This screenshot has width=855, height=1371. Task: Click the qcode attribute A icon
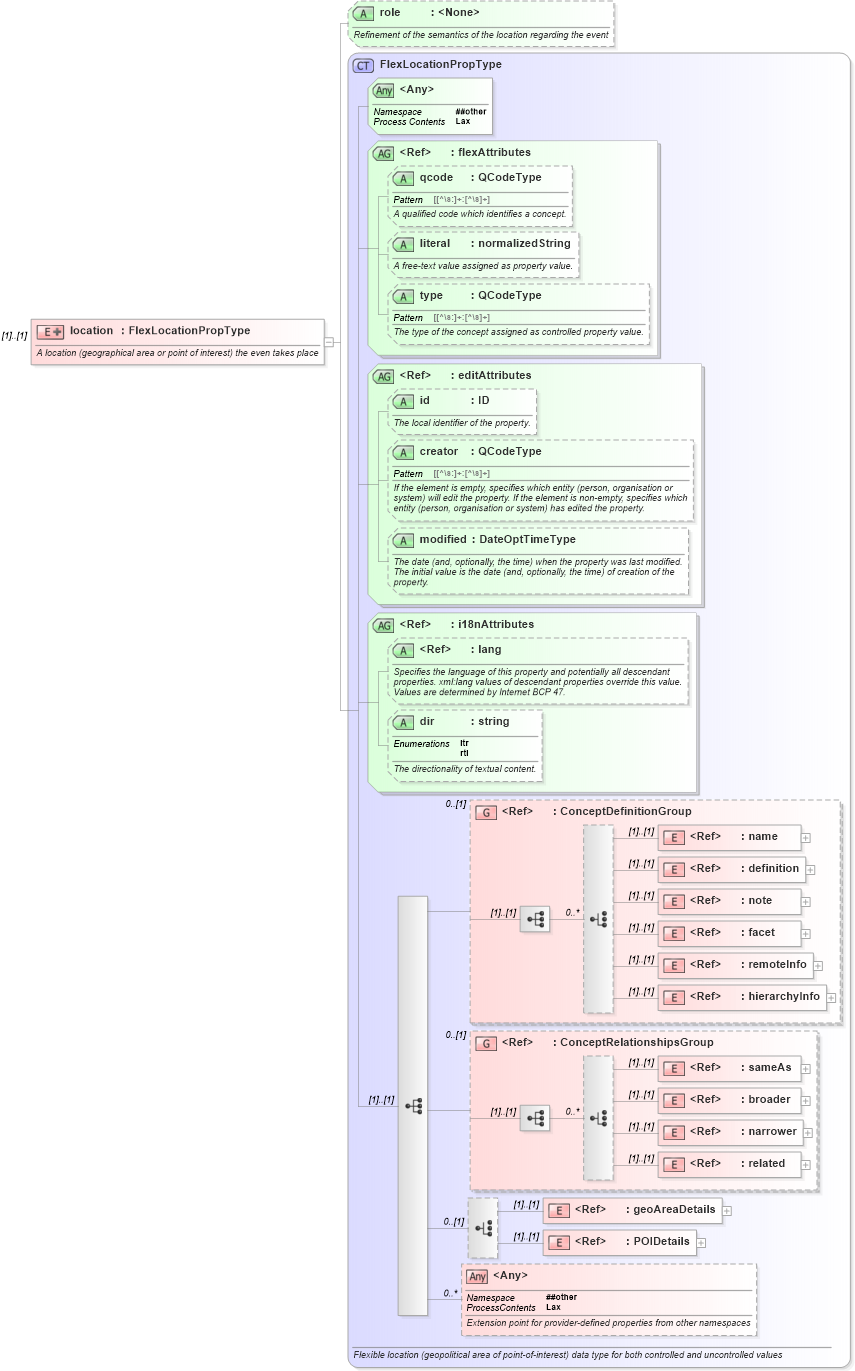pyautogui.click(x=403, y=178)
